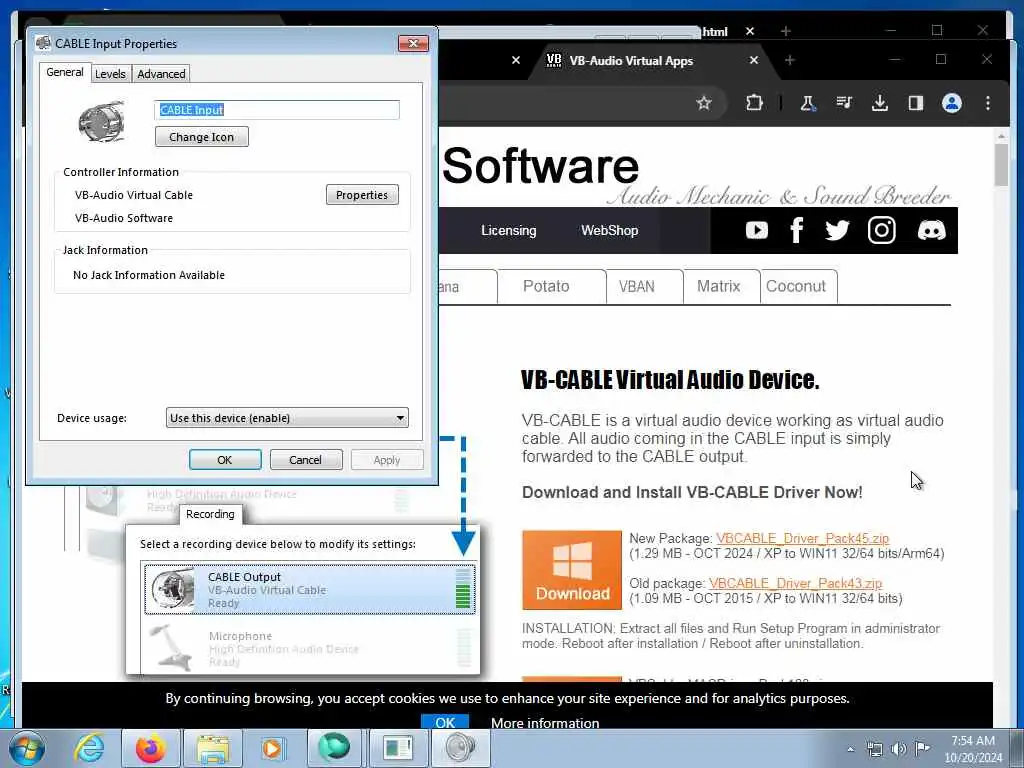
Task: Click the network icon in system tray
Action: pos(874,749)
